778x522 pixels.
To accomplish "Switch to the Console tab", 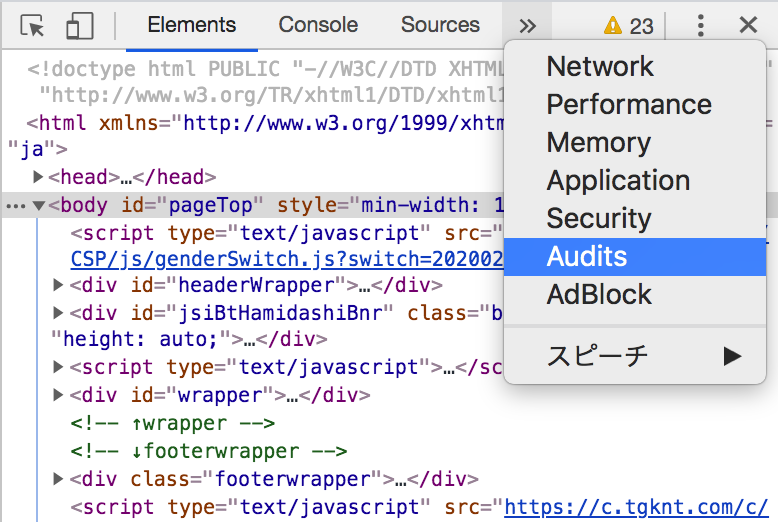I will [318, 25].
